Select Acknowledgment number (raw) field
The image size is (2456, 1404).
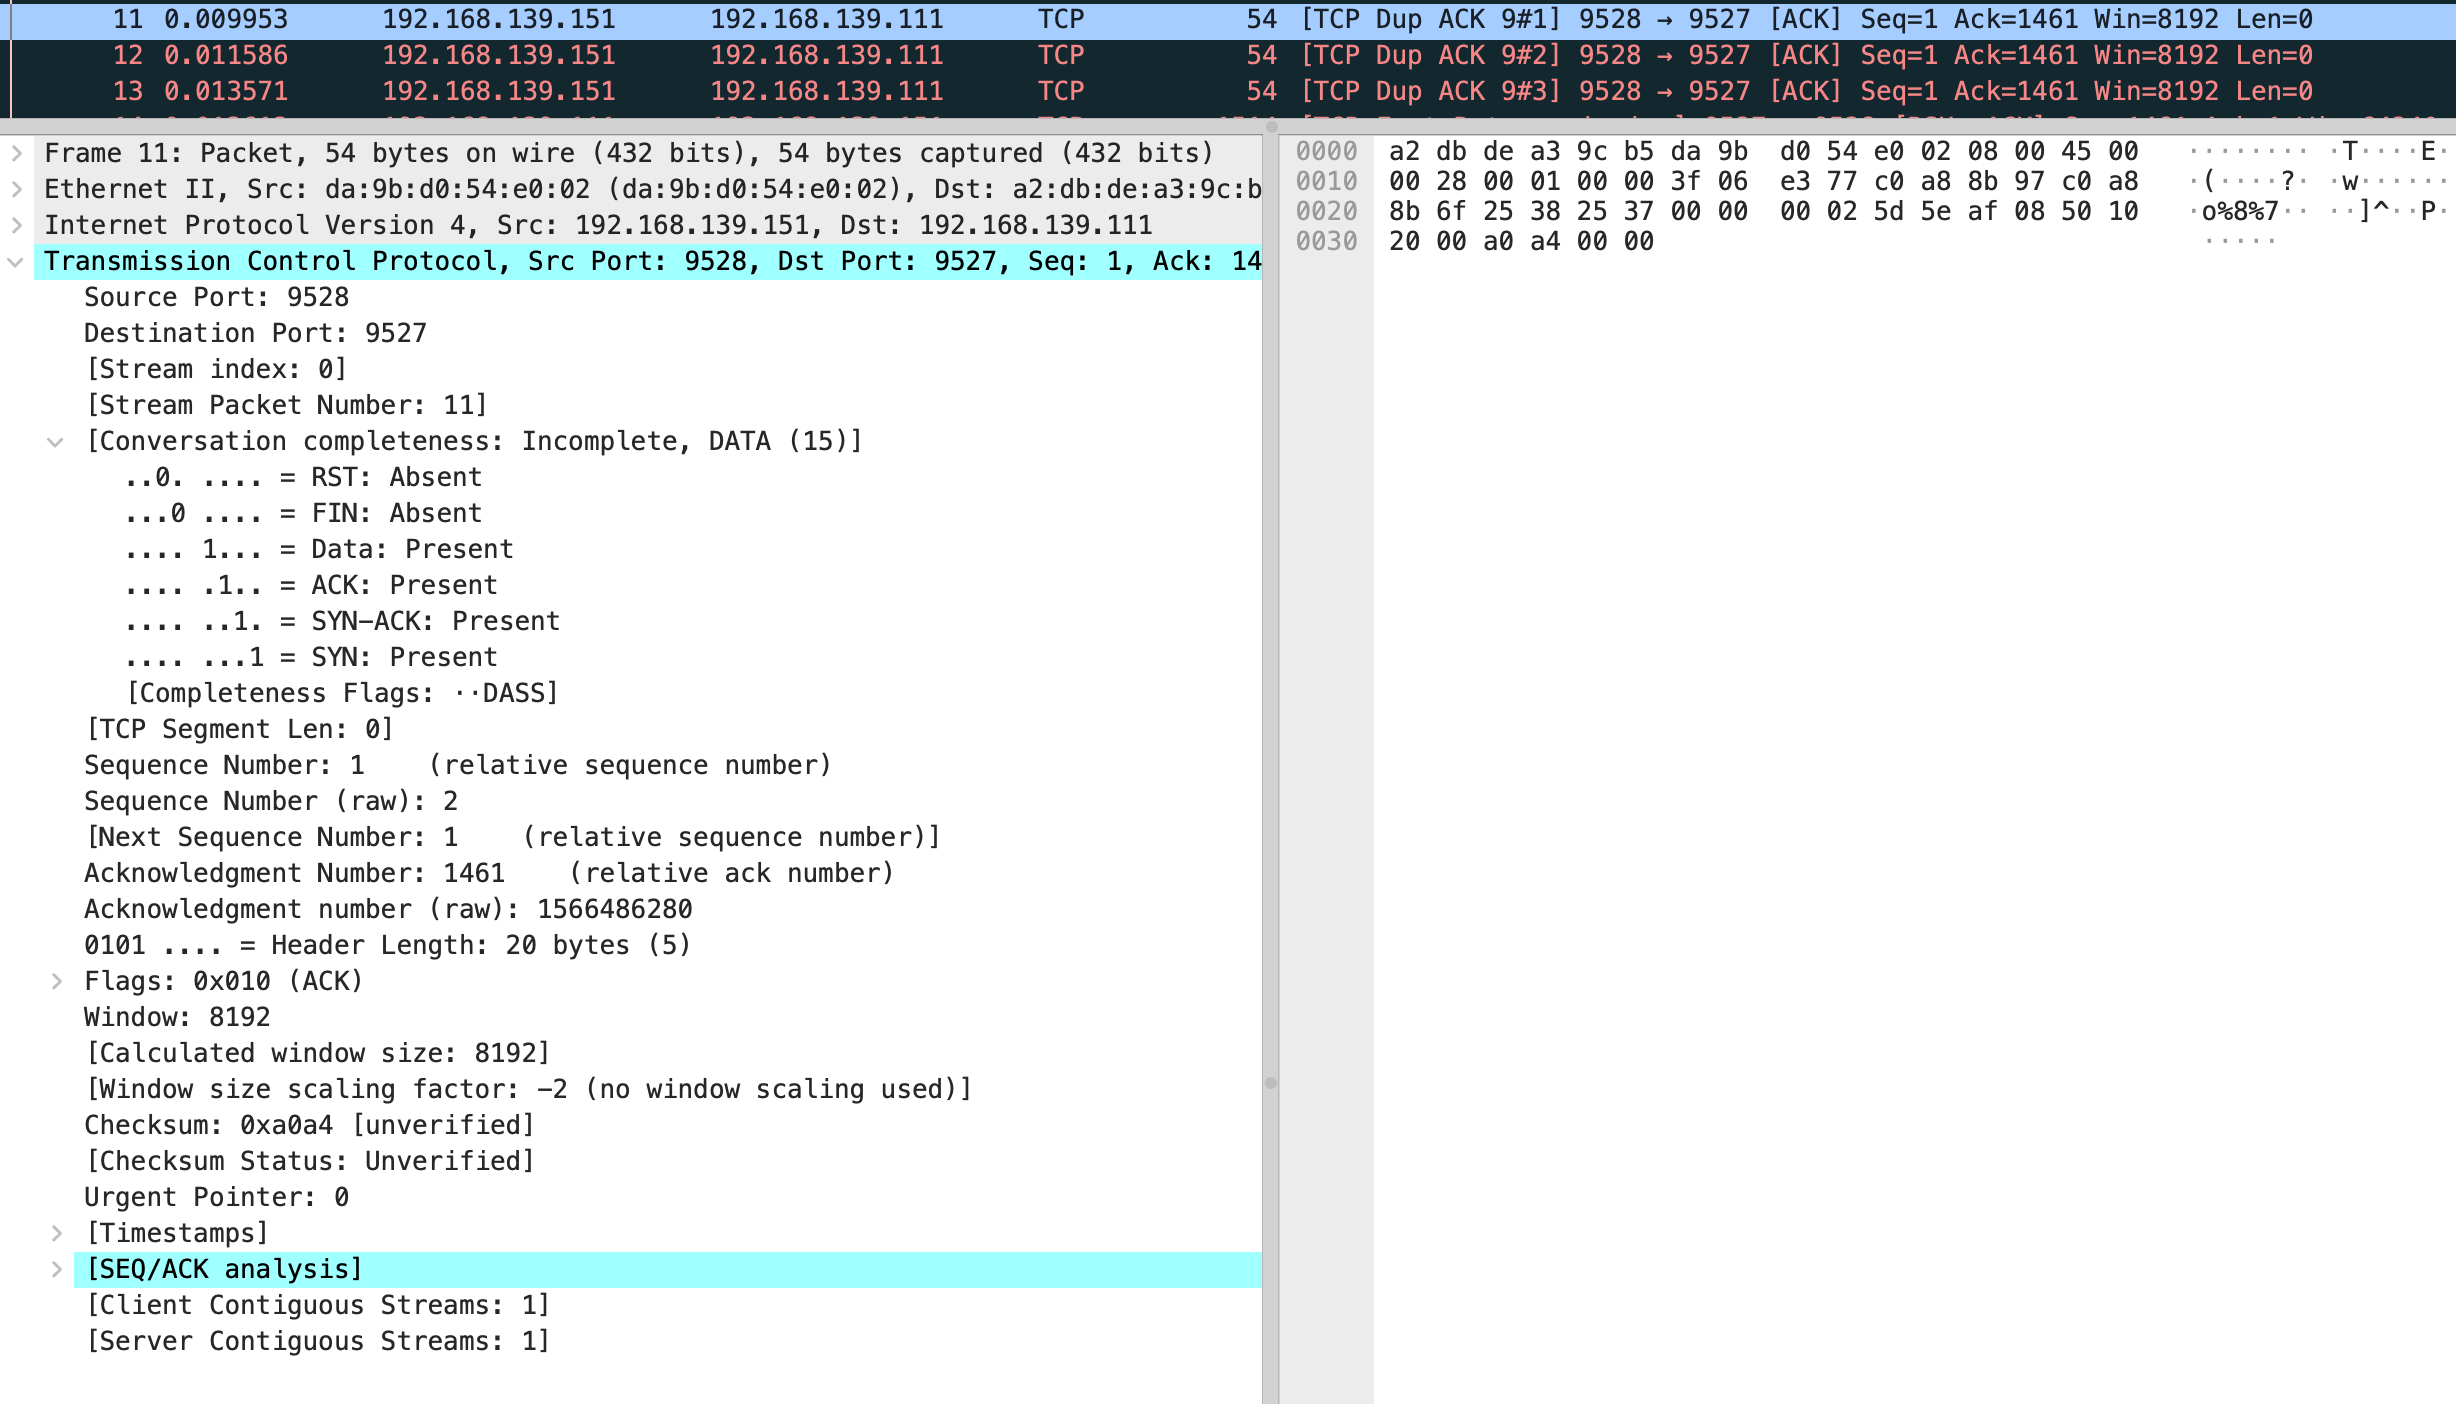coord(387,910)
